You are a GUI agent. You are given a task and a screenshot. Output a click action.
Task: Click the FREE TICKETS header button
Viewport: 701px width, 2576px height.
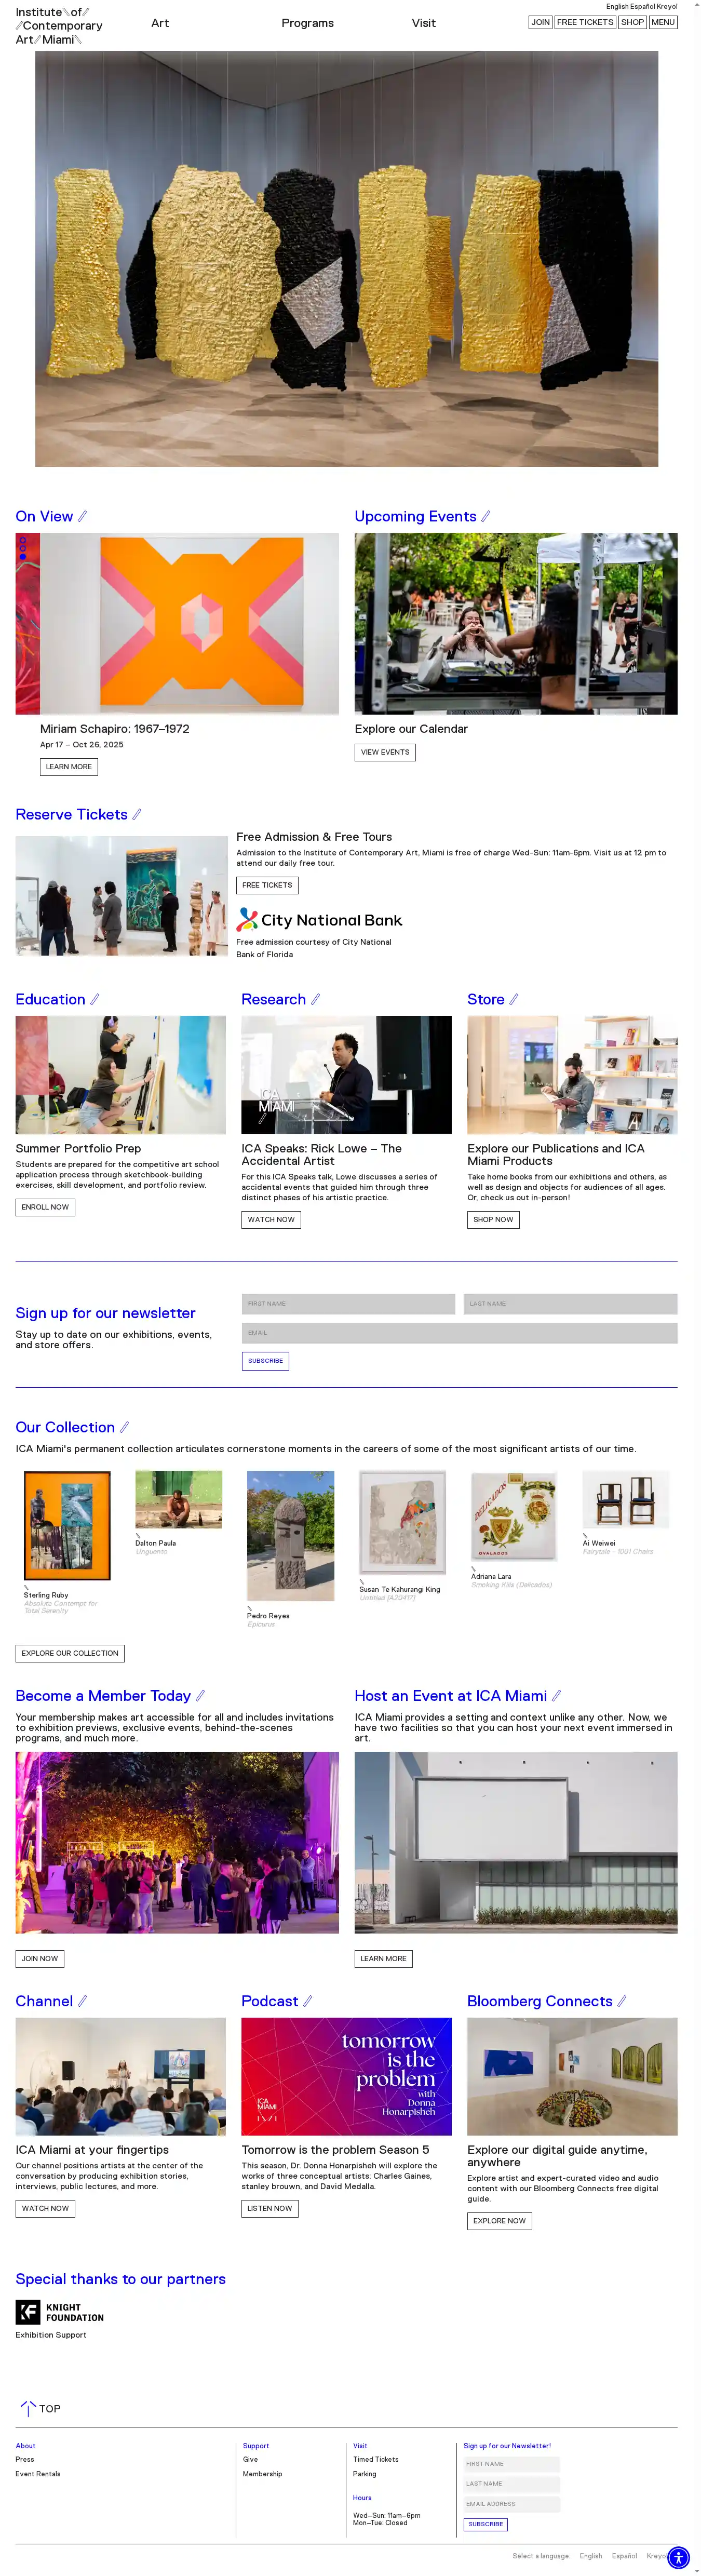[585, 22]
